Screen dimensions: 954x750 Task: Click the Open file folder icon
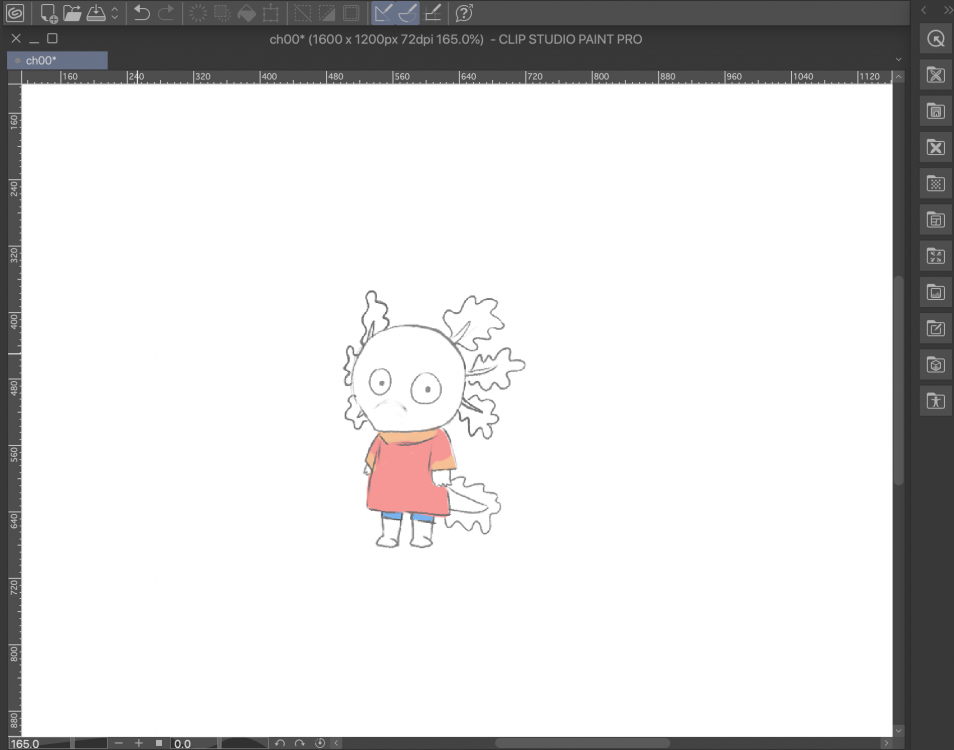click(x=72, y=13)
